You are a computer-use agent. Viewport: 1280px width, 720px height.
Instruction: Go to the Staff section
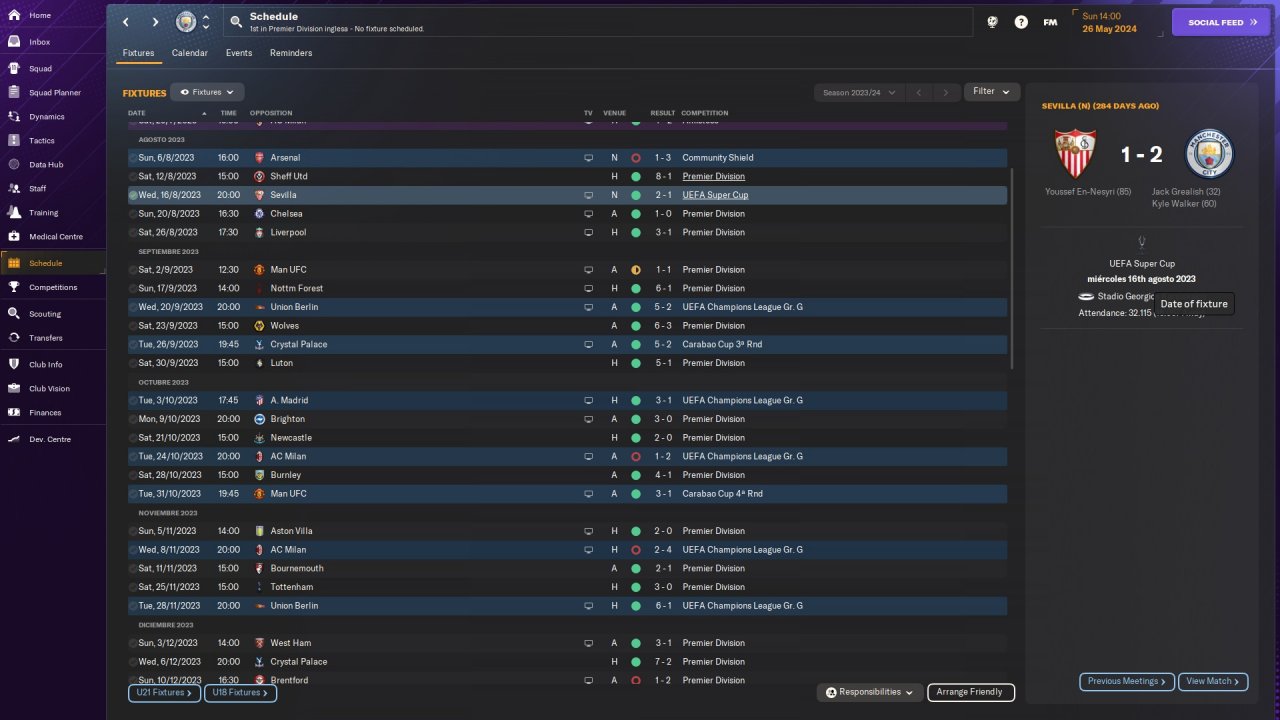(53, 189)
